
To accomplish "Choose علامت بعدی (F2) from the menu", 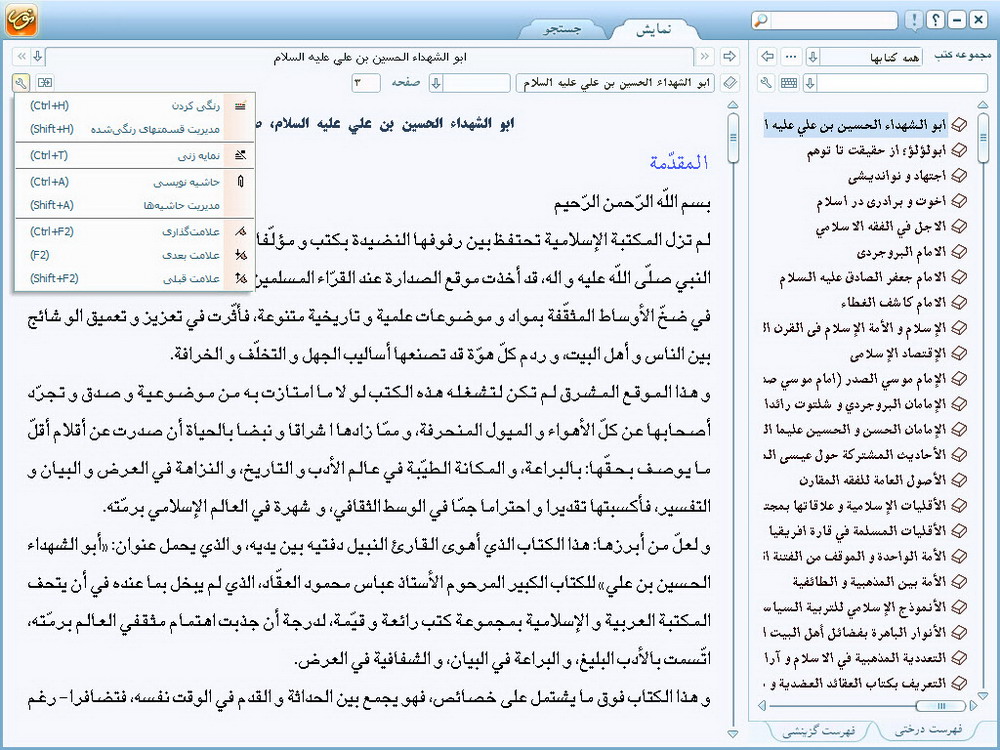I will pos(135,255).
